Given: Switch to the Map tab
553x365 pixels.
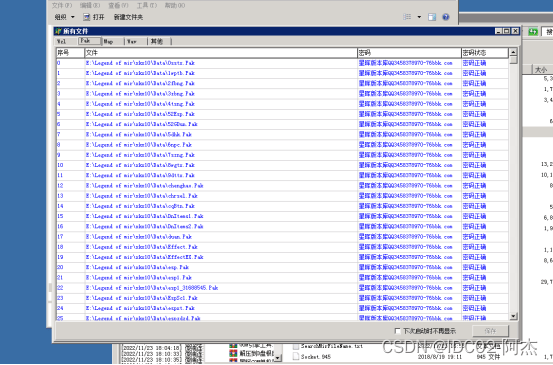Looking at the screenshot, I should [113, 41].
